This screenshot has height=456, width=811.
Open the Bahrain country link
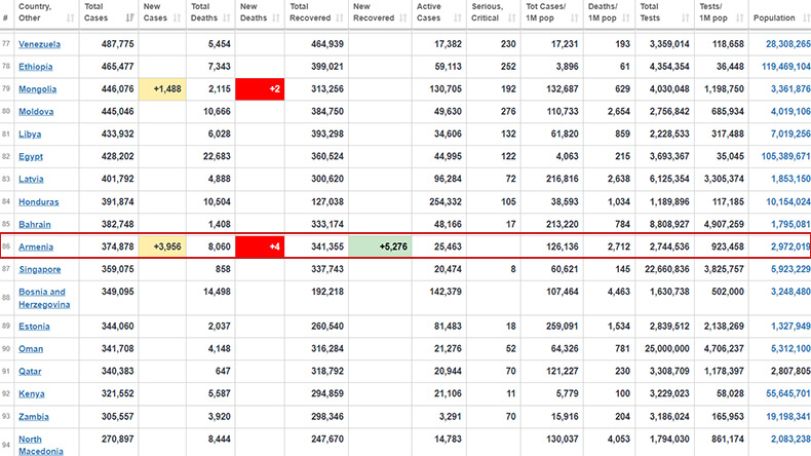click(35, 224)
